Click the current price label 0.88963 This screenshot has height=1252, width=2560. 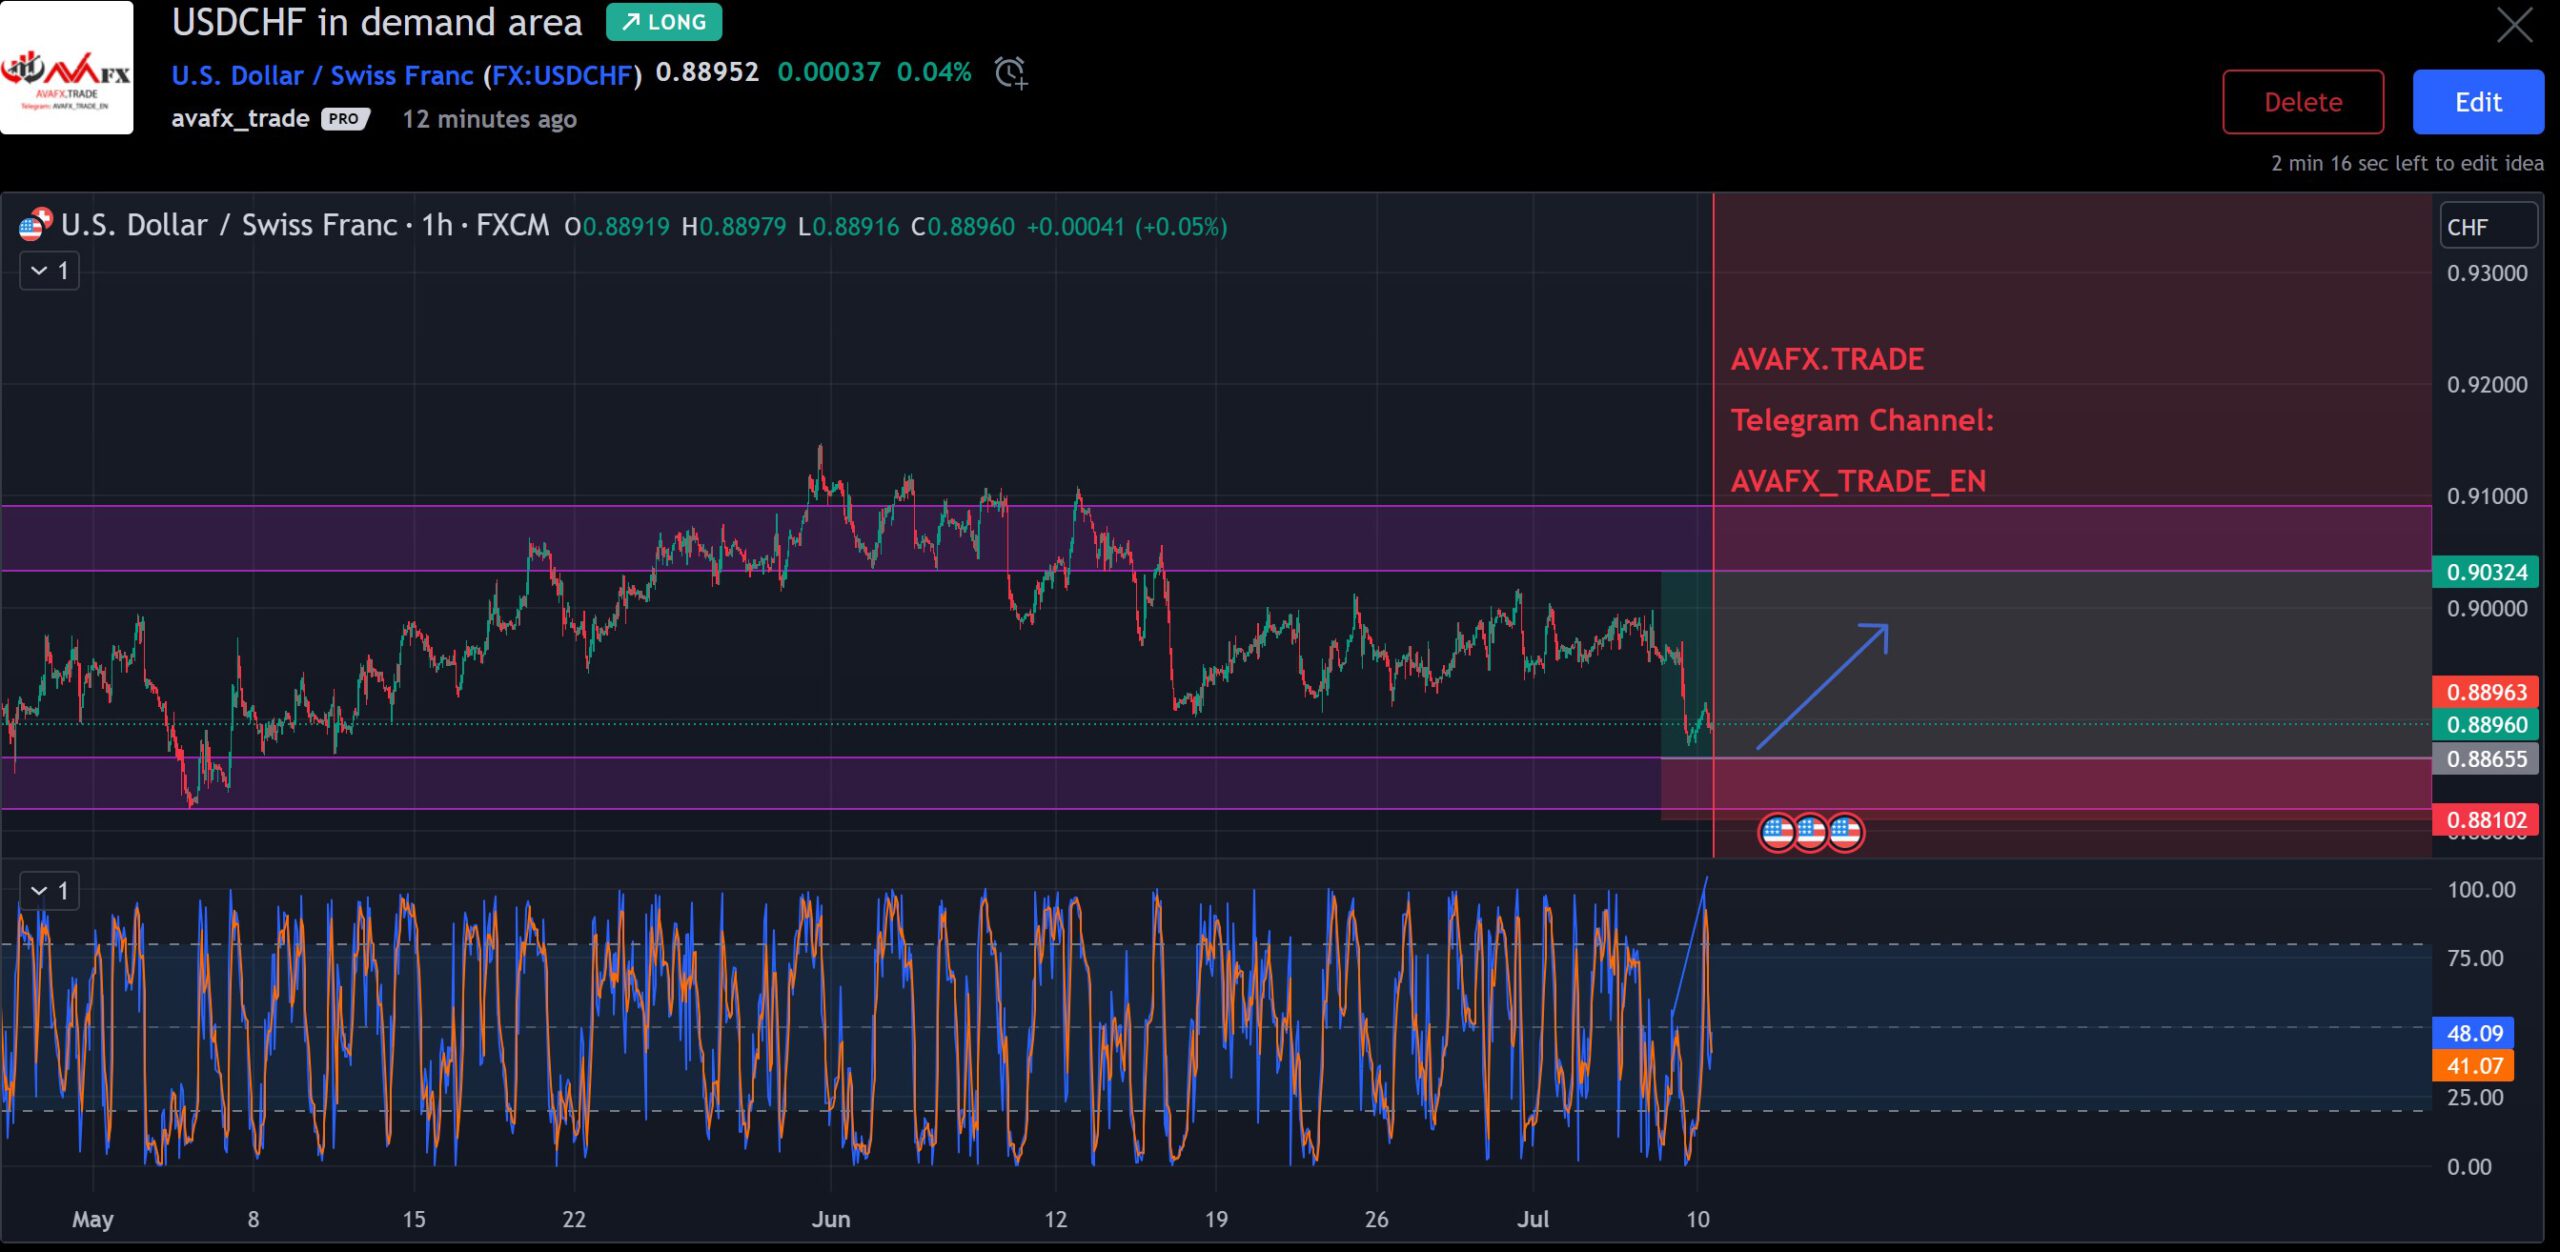pyautogui.click(x=2487, y=692)
